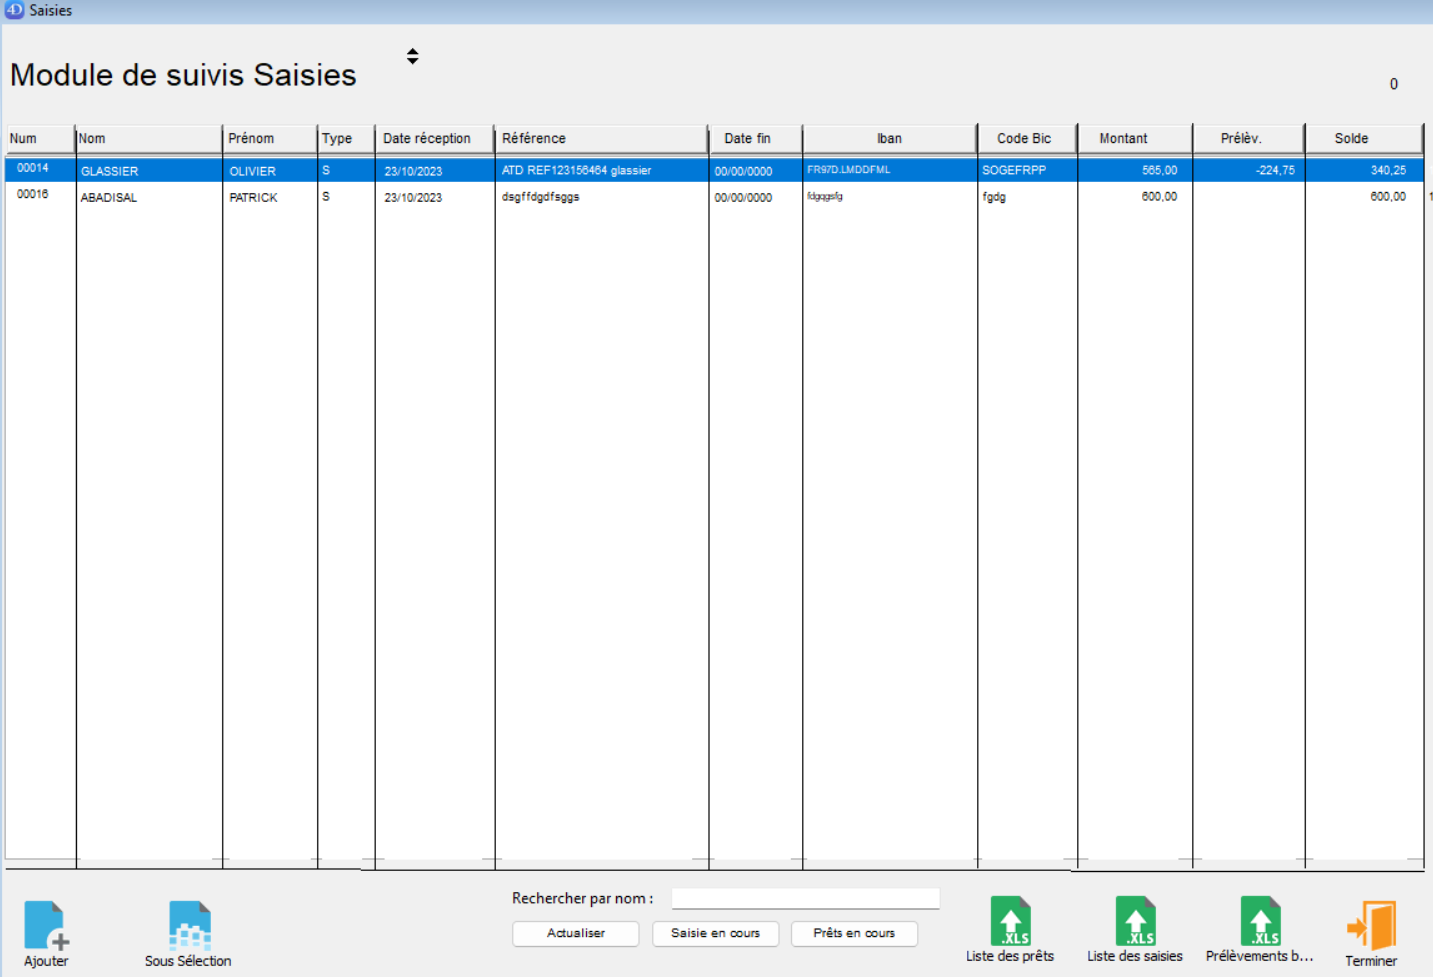Click the ABADISAL name cell
The height and width of the screenshot is (977, 1433).
point(109,198)
